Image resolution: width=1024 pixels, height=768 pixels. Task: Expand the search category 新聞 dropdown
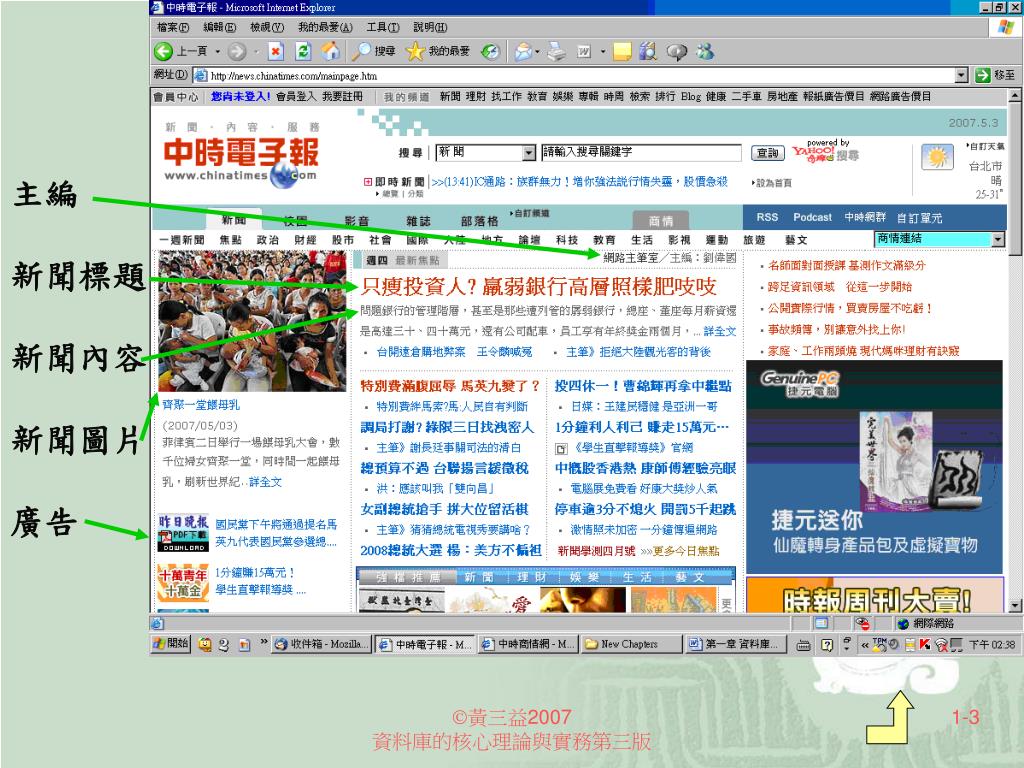pyautogui.click(x=529, y=153)
